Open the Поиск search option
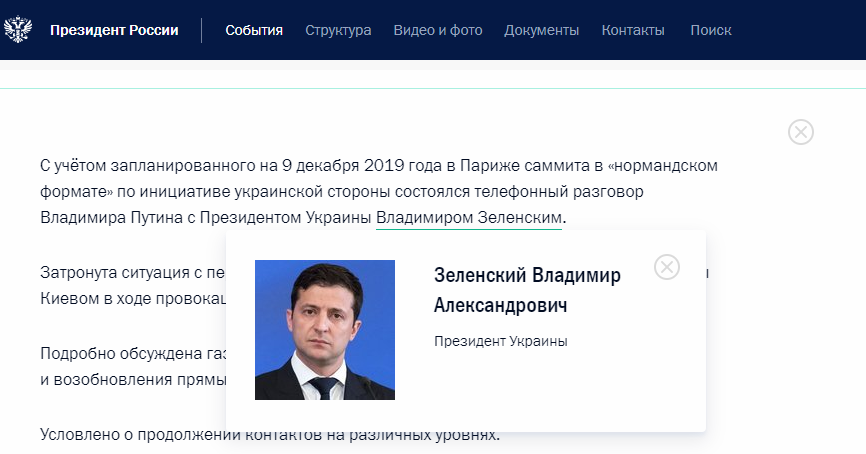Image resolution: width=866 pixels, height=454 pixels. coord(710,30)
